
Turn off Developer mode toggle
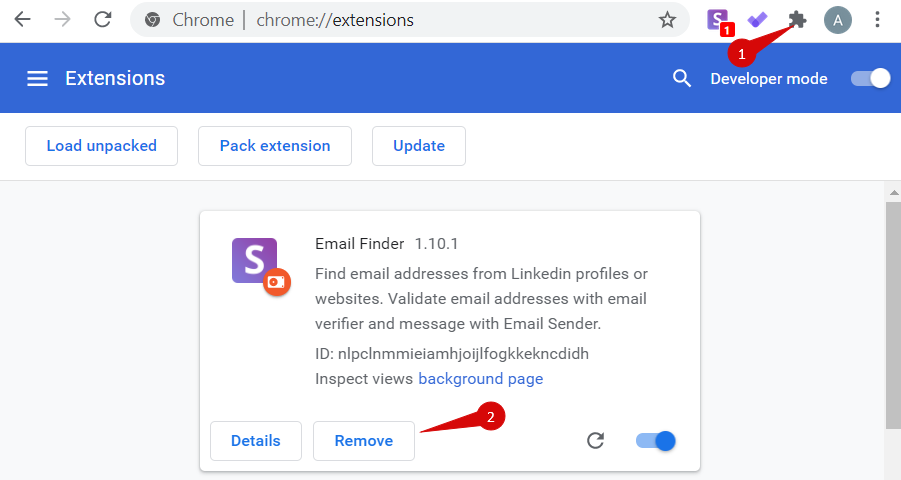871,78
